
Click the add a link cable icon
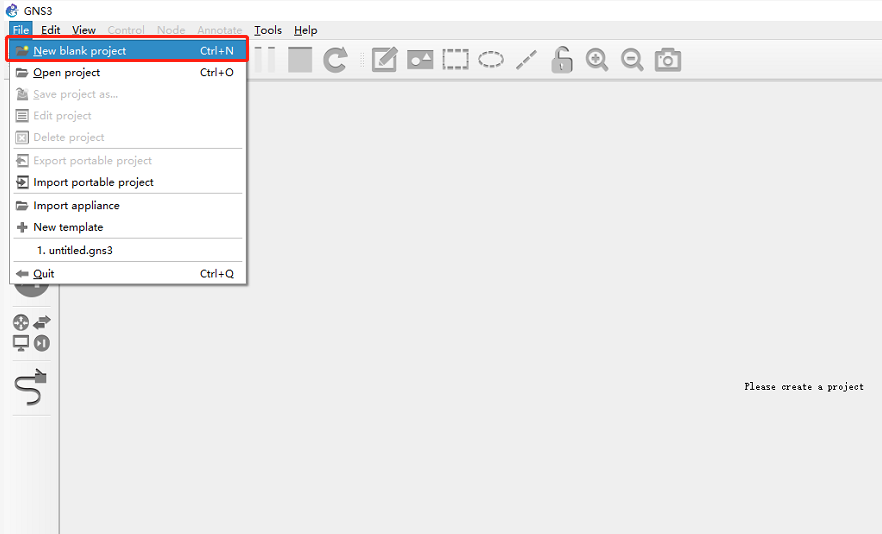pyautogui.click(x=31, y=387)
